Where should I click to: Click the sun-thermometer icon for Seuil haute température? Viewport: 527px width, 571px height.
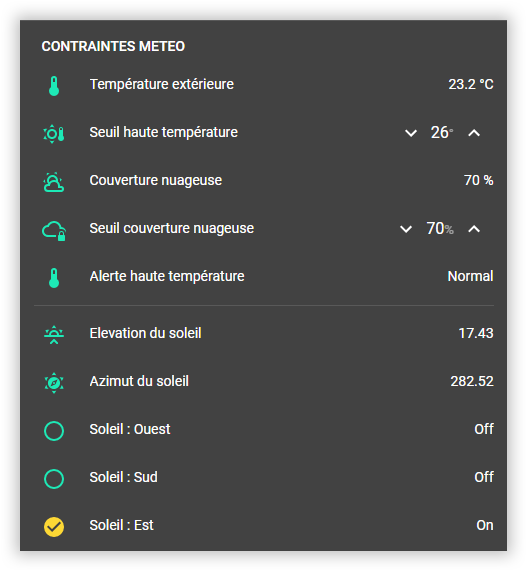(54, 134)
